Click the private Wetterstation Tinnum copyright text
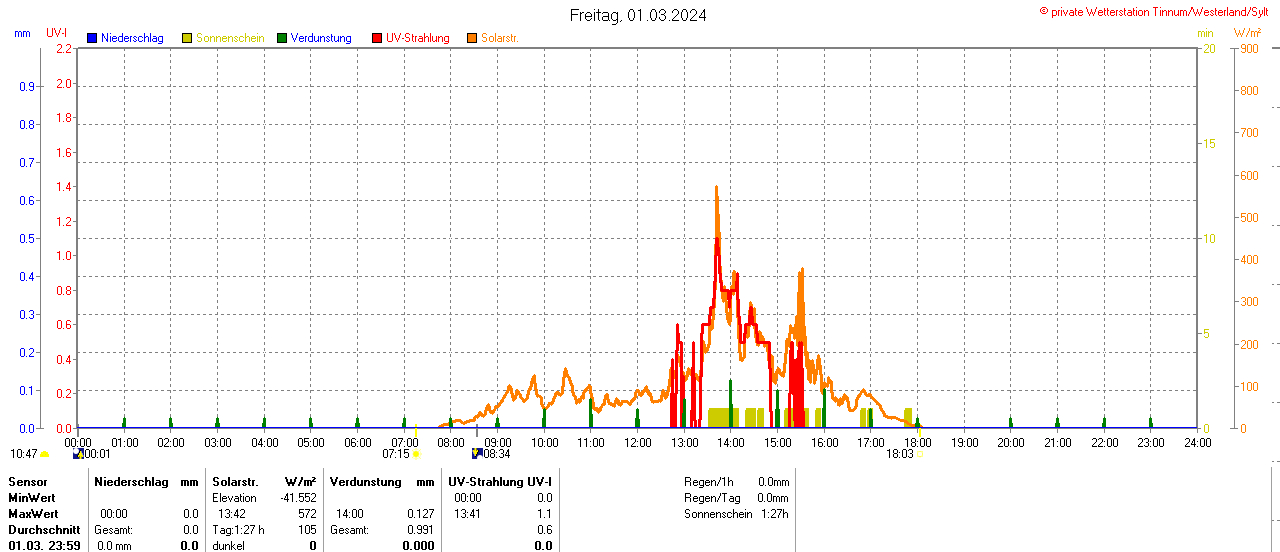This screenshot has height=552, width=1280. (1159, 12)
